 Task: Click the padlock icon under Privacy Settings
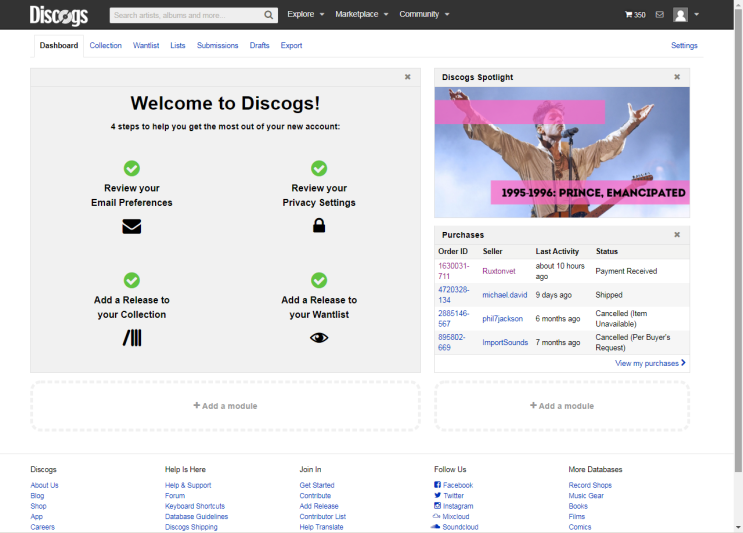pos(319,226)
